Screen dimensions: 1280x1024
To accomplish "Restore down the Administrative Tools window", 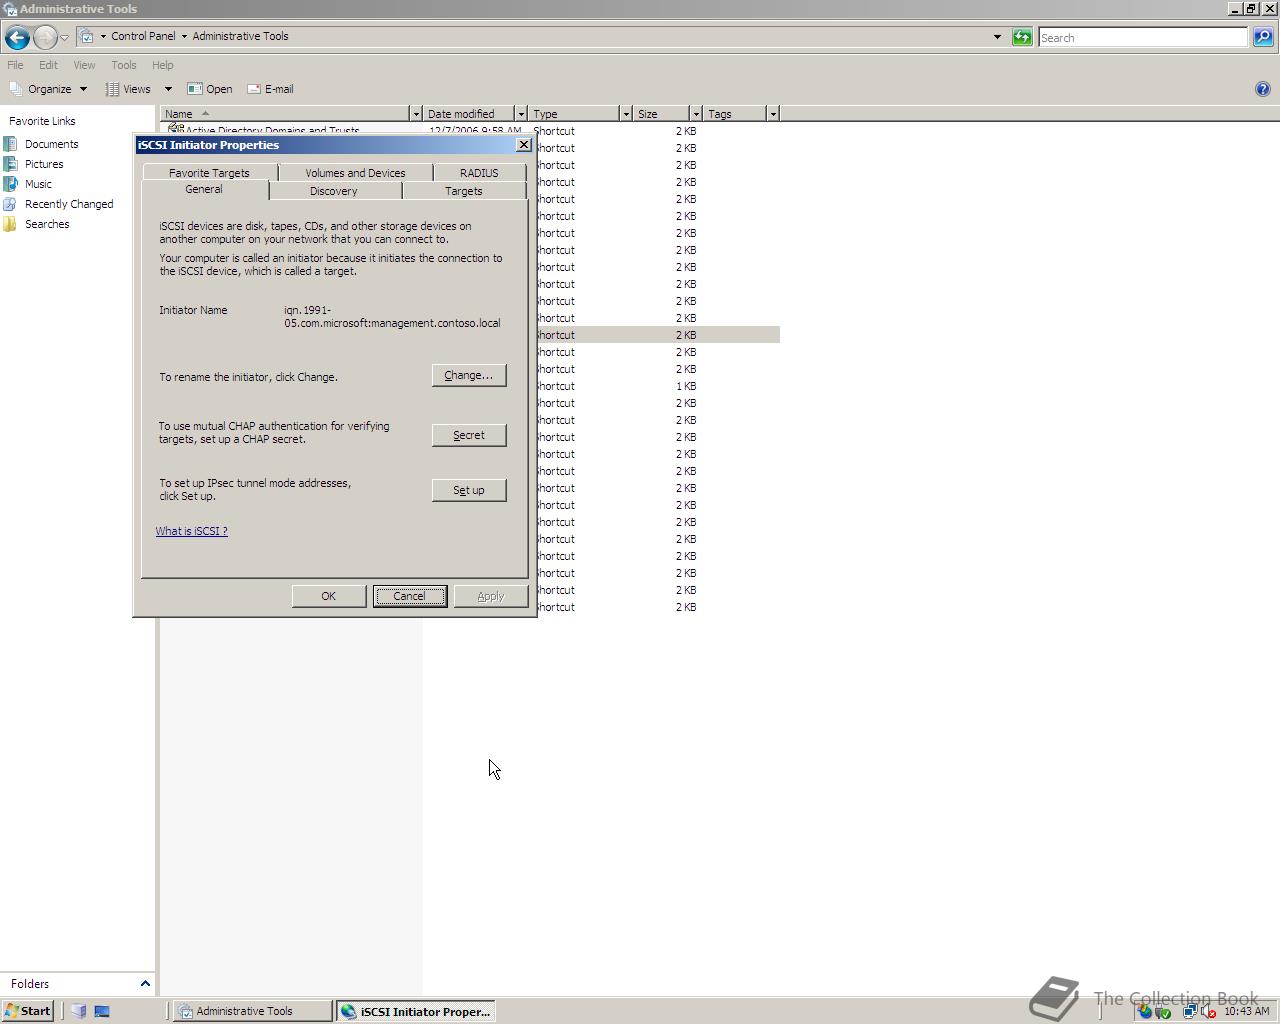I will (x=1250, y=8).
